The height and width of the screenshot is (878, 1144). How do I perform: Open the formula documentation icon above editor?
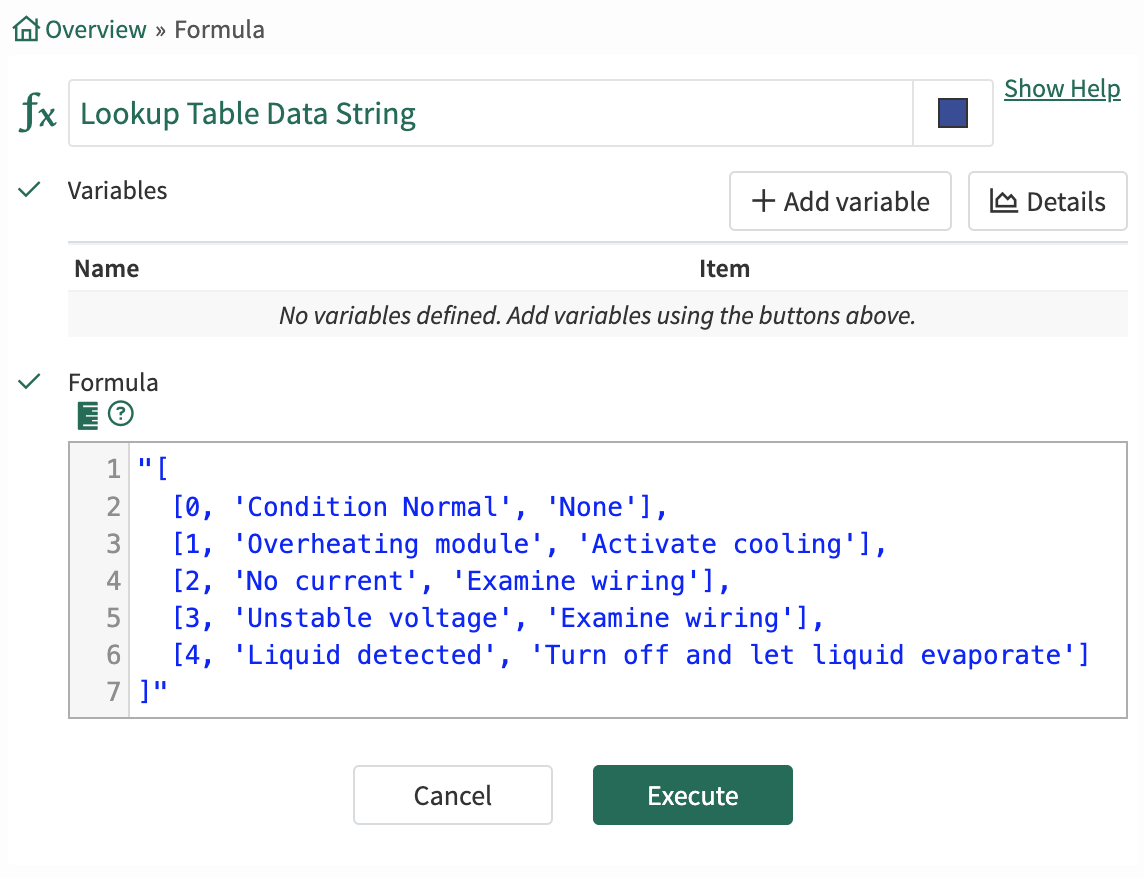(x=88, y=415)
